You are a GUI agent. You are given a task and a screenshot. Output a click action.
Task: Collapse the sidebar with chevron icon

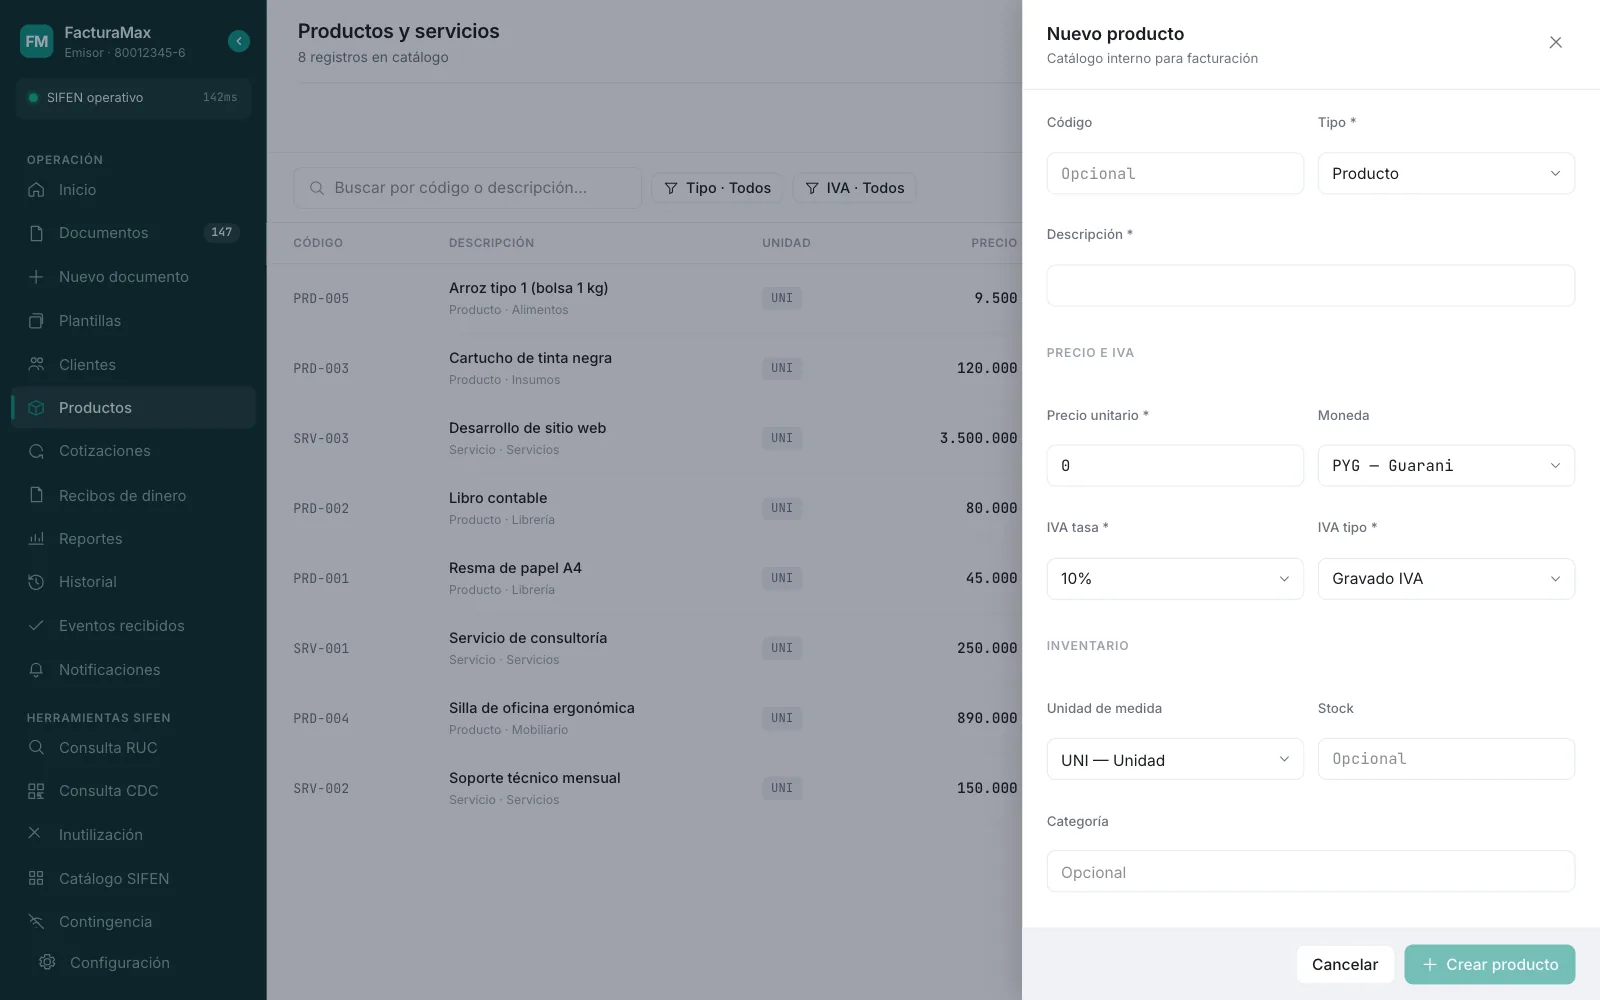(238, 41)
